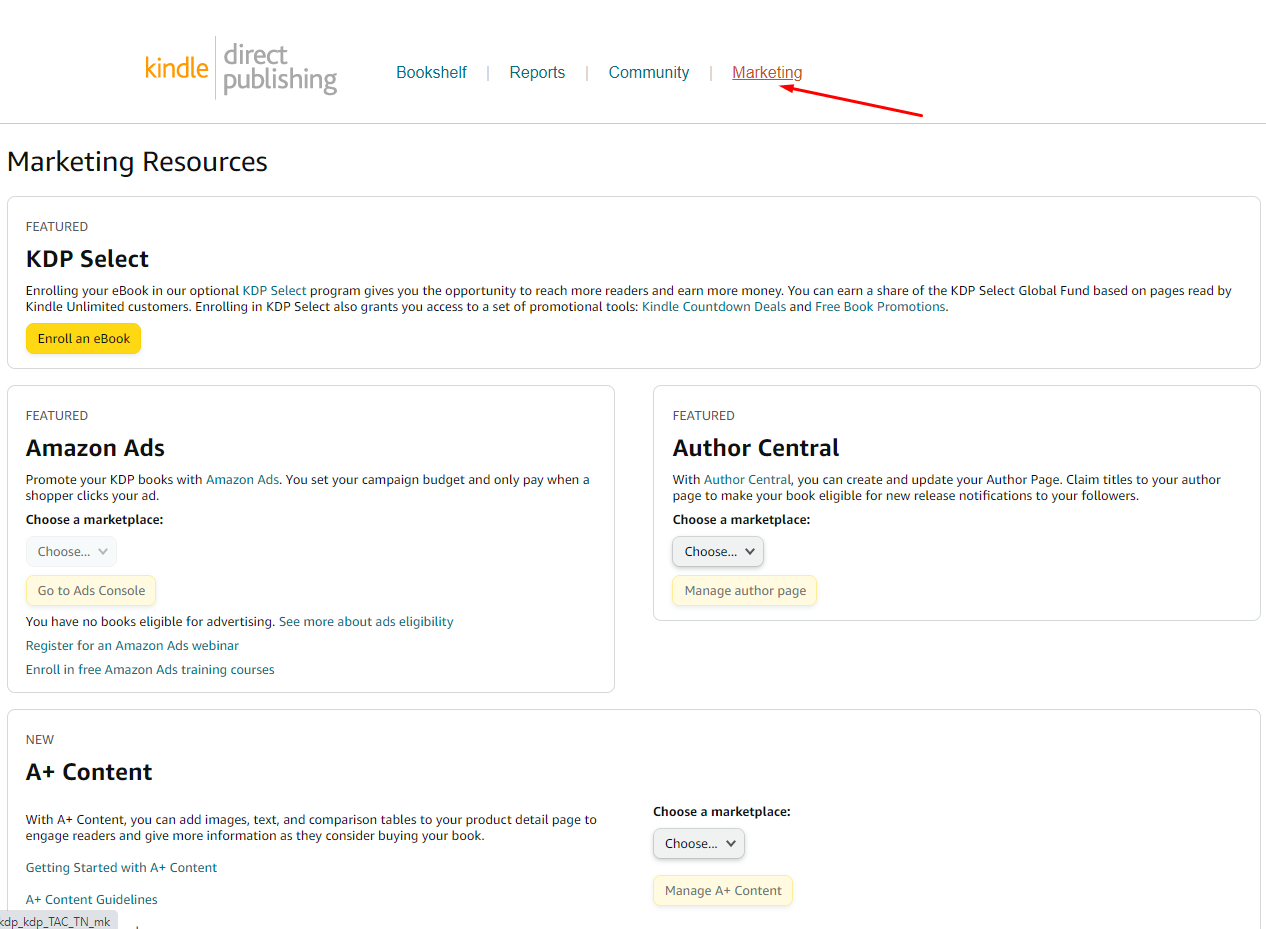Click the Manage author page button
Screen dimensions: 1266x929
pos(745,591)
